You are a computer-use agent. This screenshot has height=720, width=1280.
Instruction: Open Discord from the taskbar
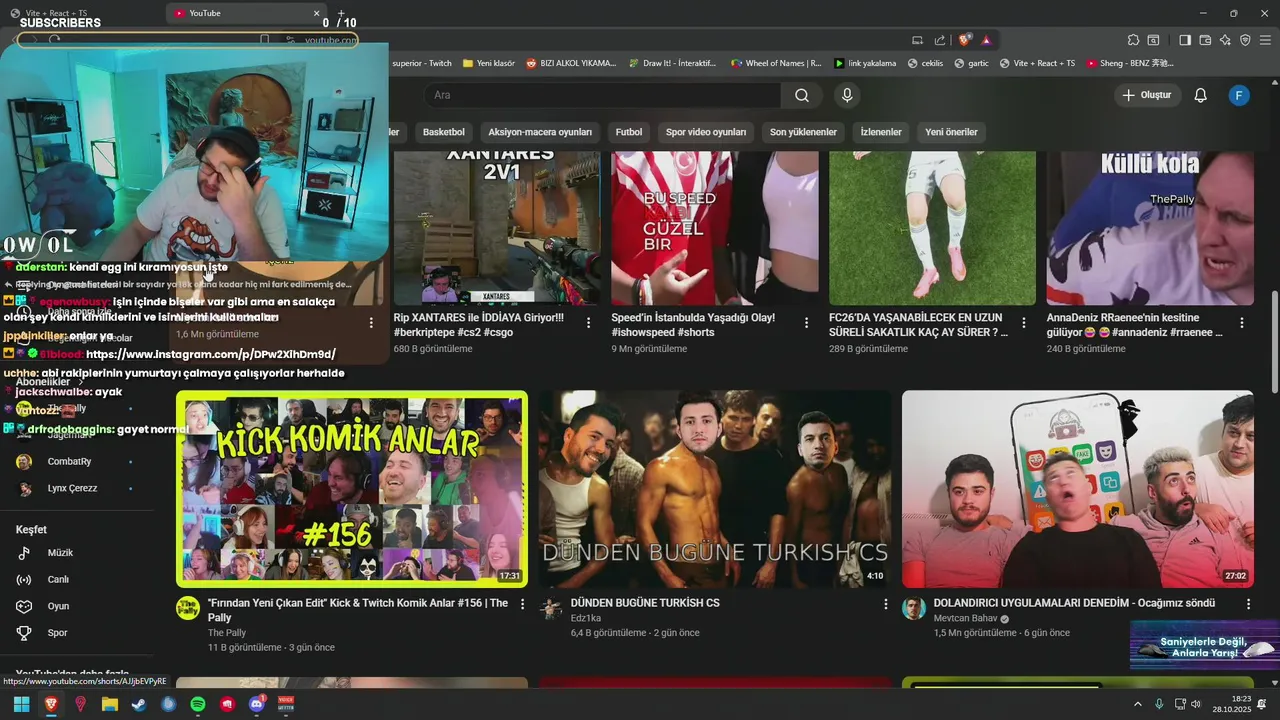pyautogui.click(x=257, y=704)
